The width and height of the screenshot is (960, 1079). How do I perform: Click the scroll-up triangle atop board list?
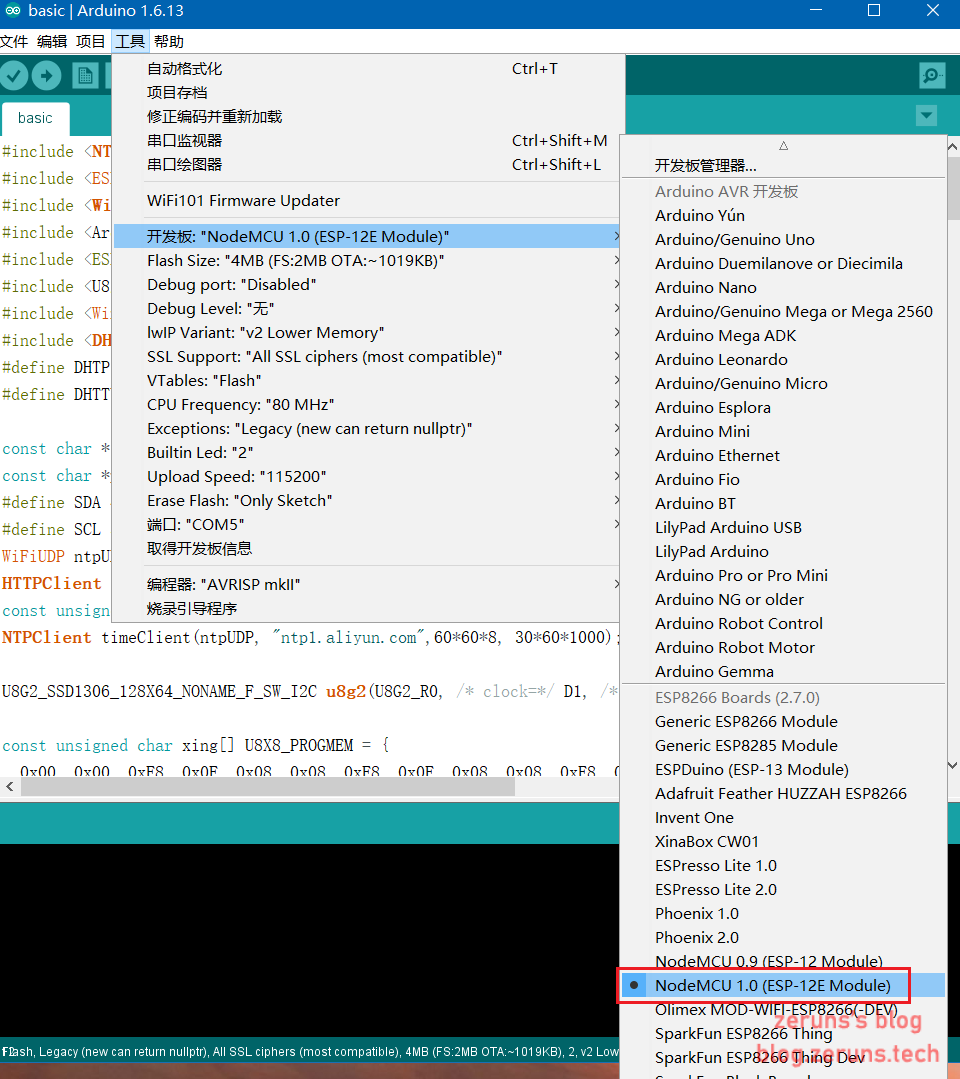pos(783,145)
